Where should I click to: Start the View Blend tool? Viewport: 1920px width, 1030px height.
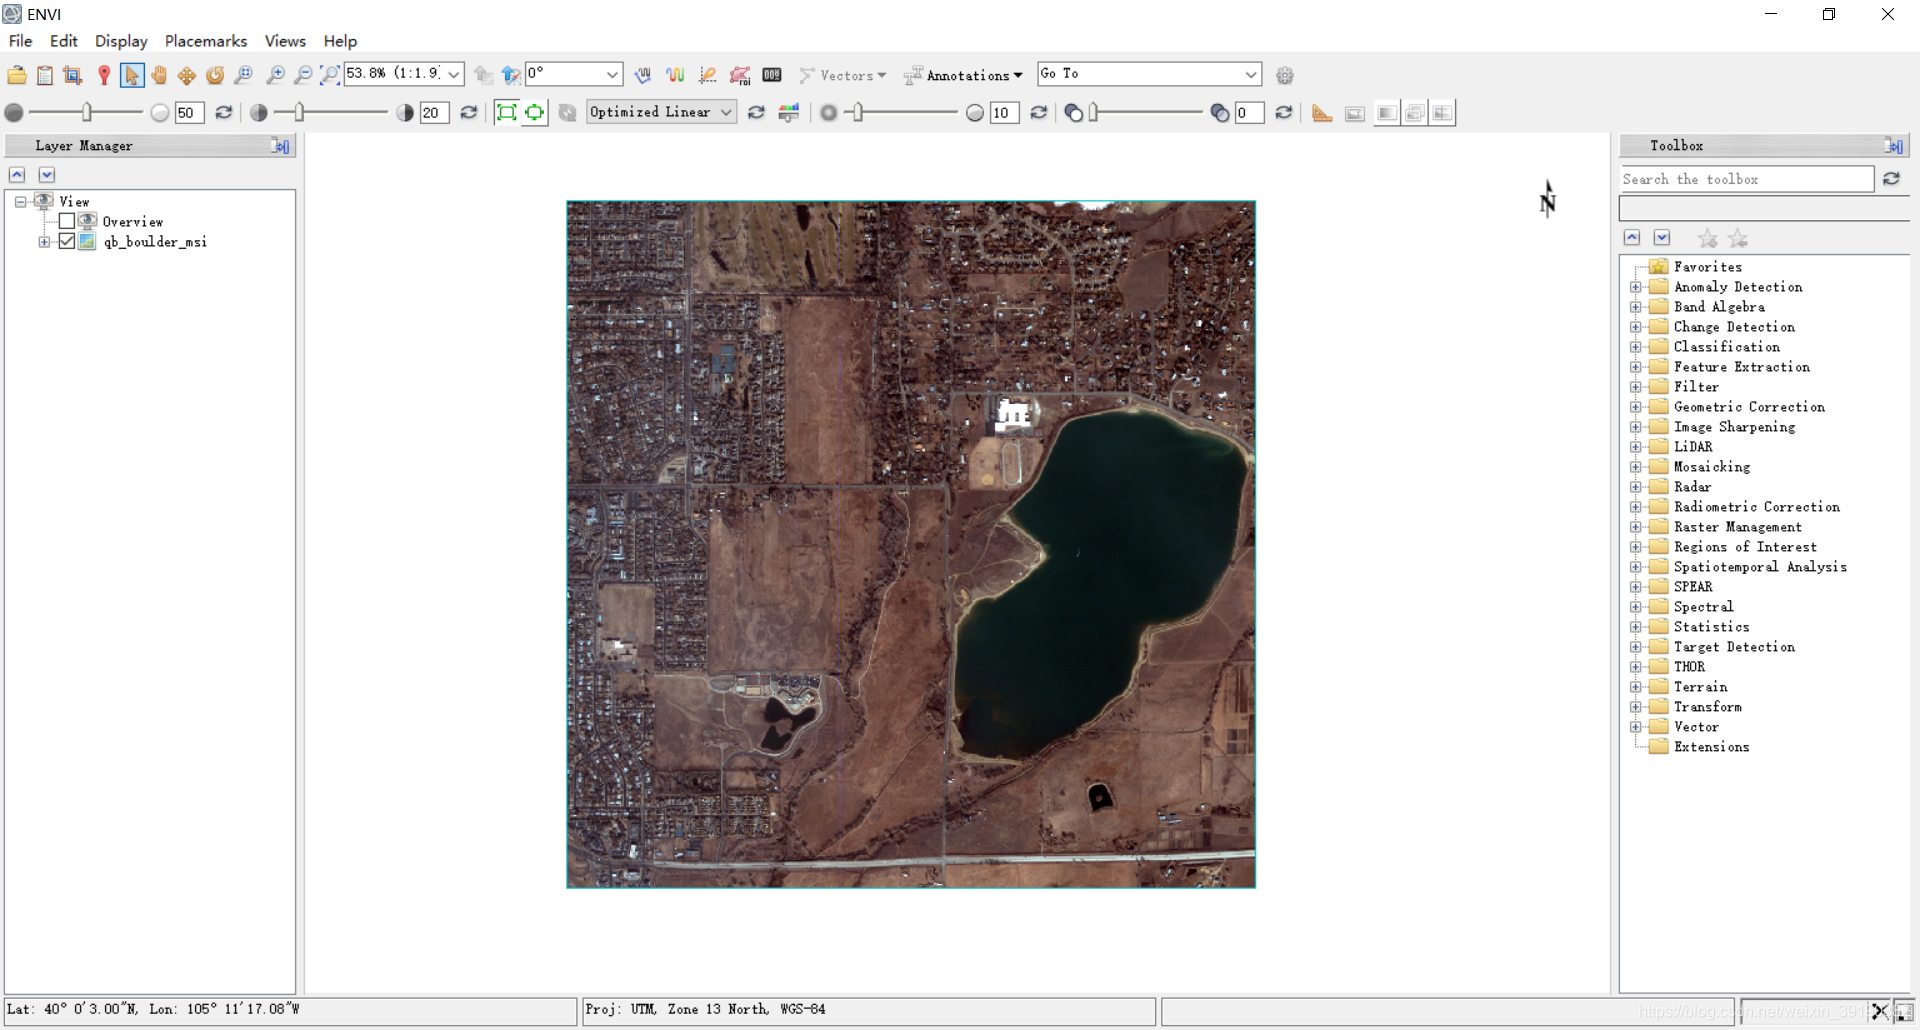pos(1386,113)
